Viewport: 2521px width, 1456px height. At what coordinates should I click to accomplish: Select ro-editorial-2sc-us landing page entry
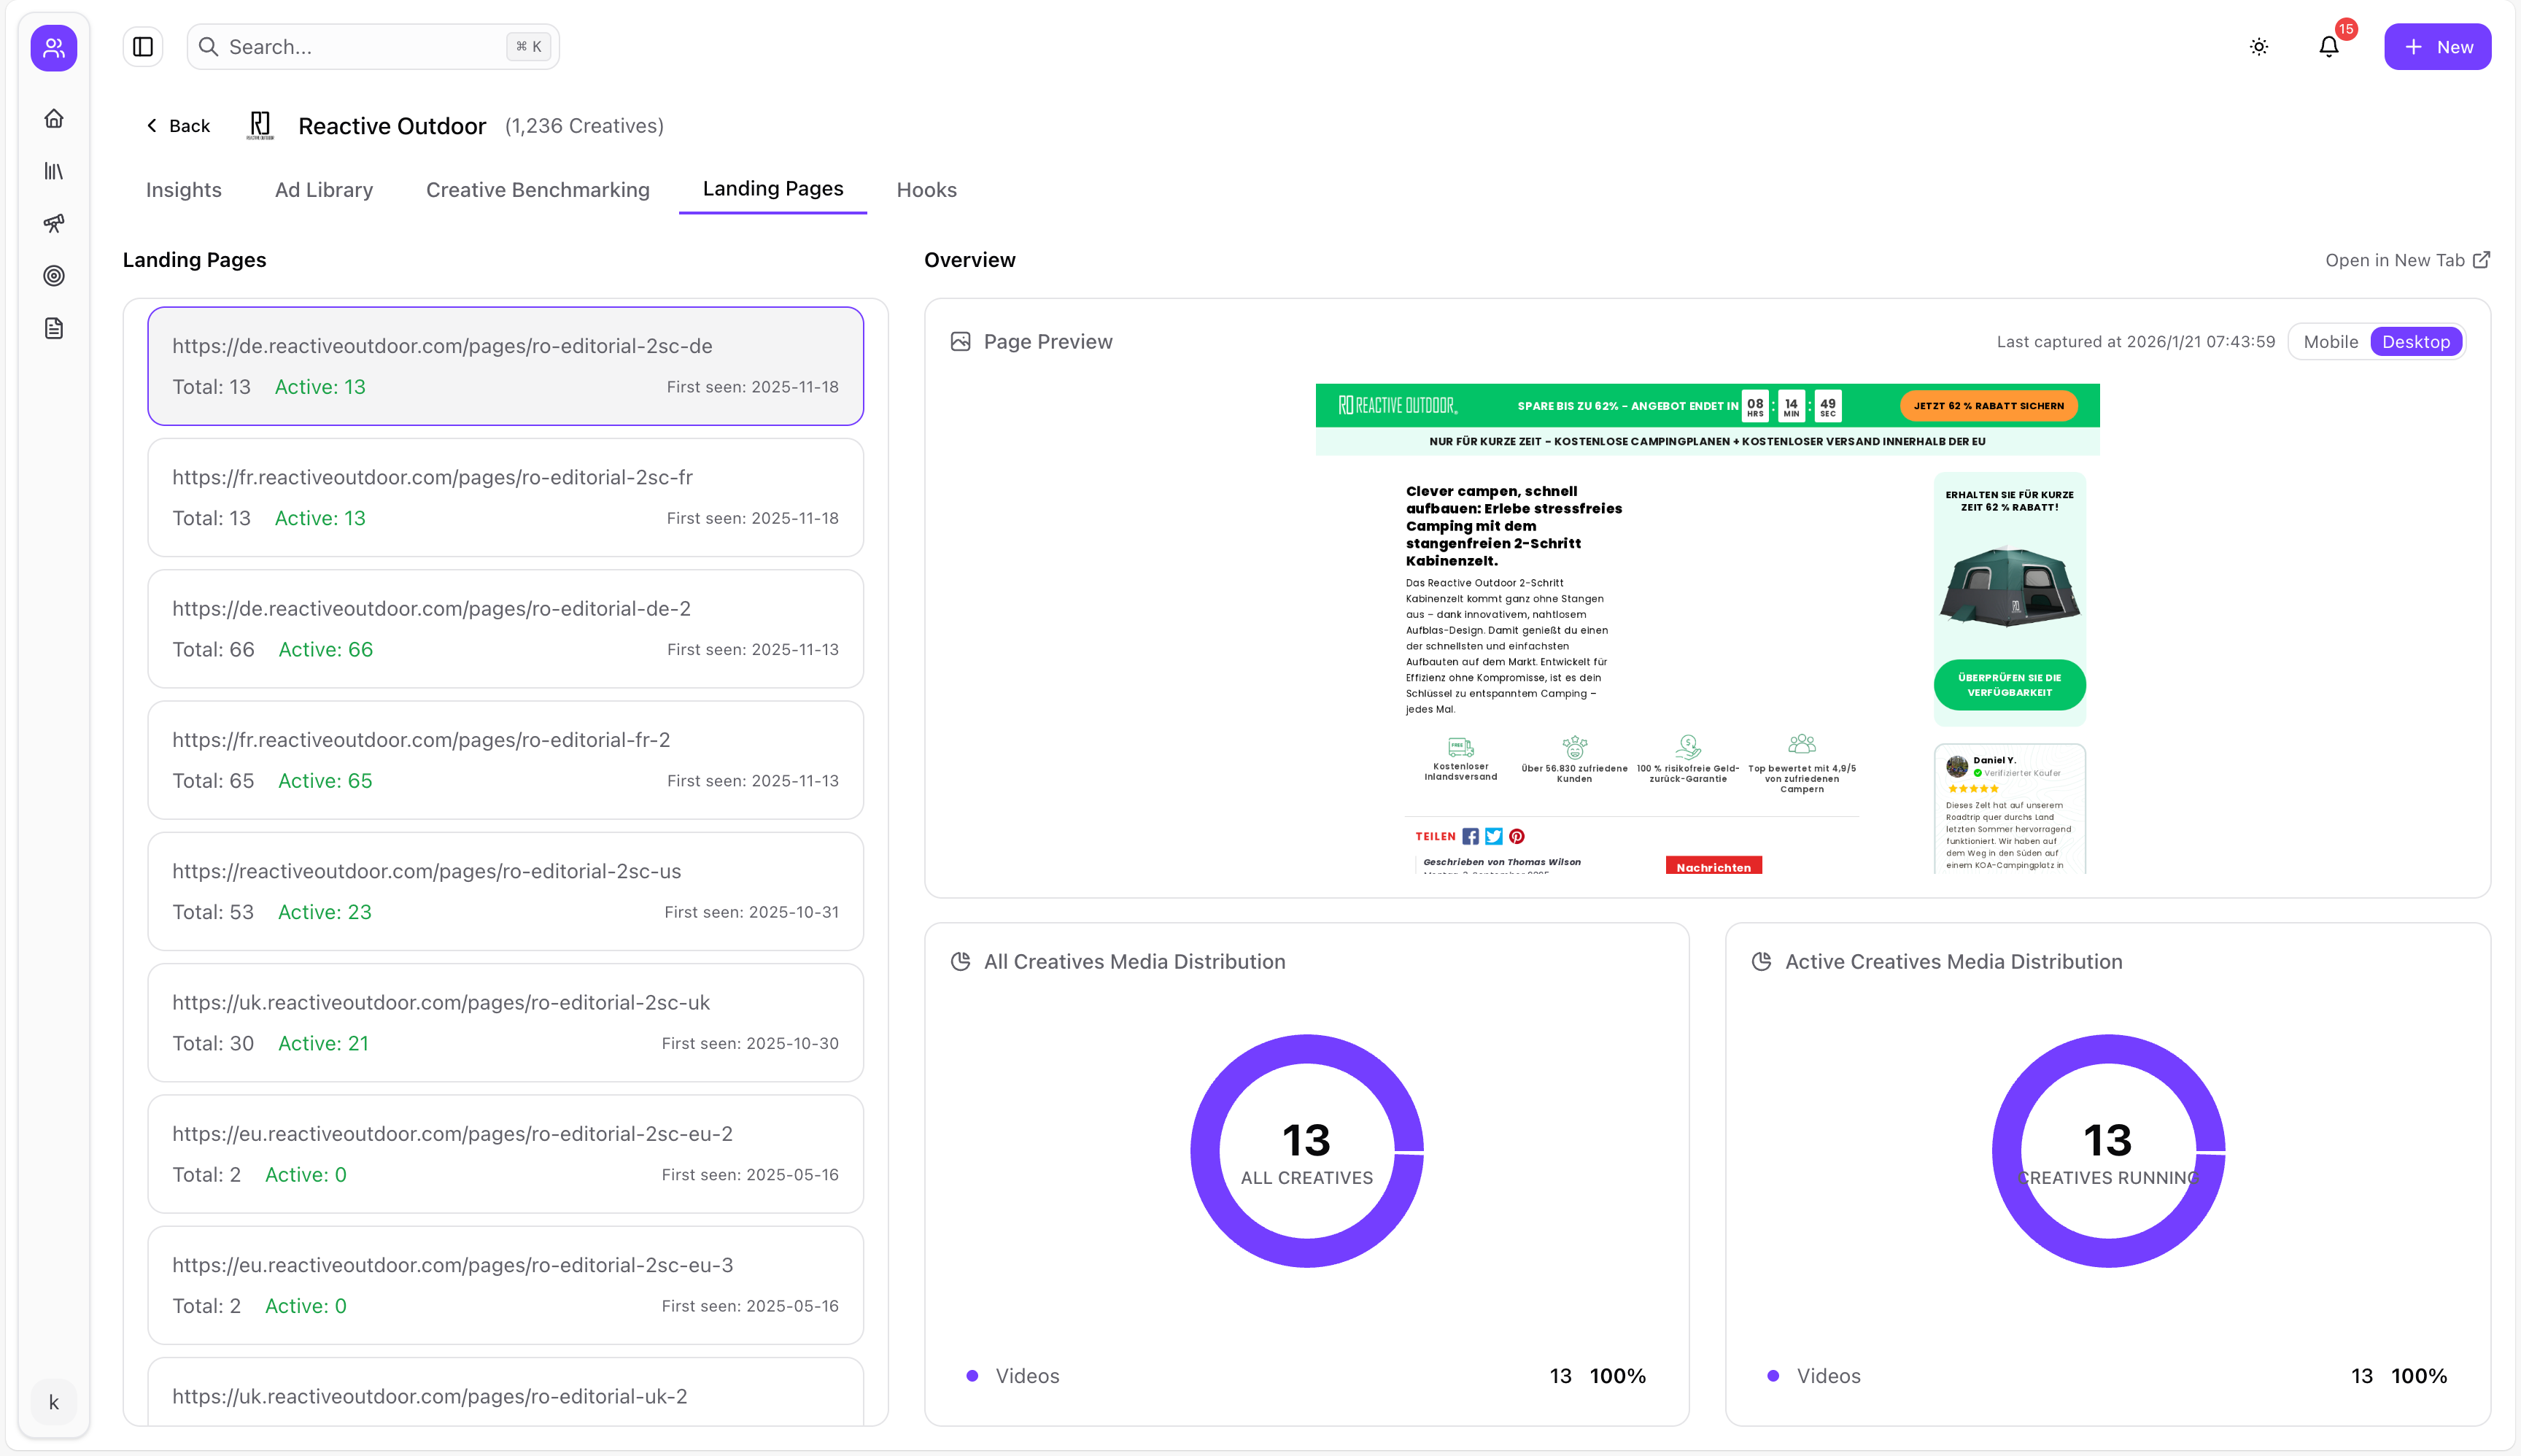pyautogui.click(x=505, y=891)
